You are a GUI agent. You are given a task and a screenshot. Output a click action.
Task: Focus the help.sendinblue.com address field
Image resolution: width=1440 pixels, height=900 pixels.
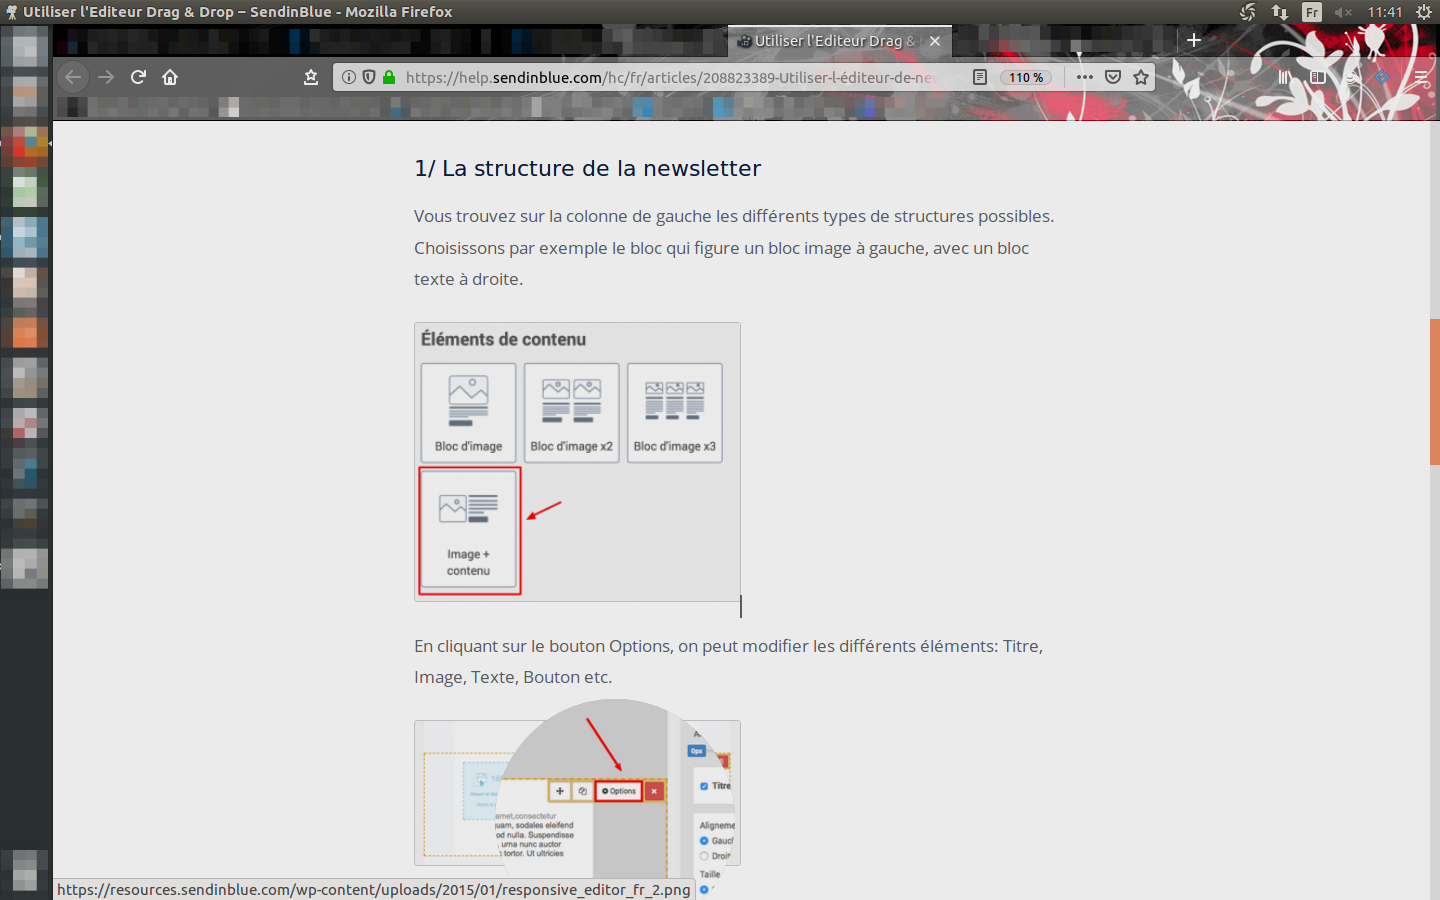pyautogui.click(x=670, y=77)
